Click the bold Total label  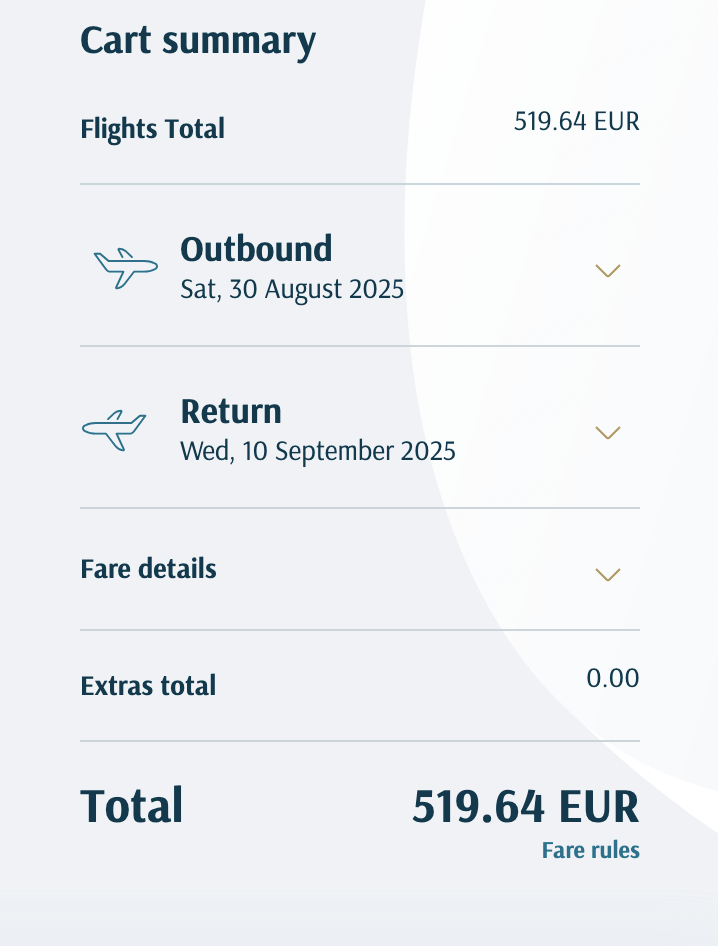132,805
